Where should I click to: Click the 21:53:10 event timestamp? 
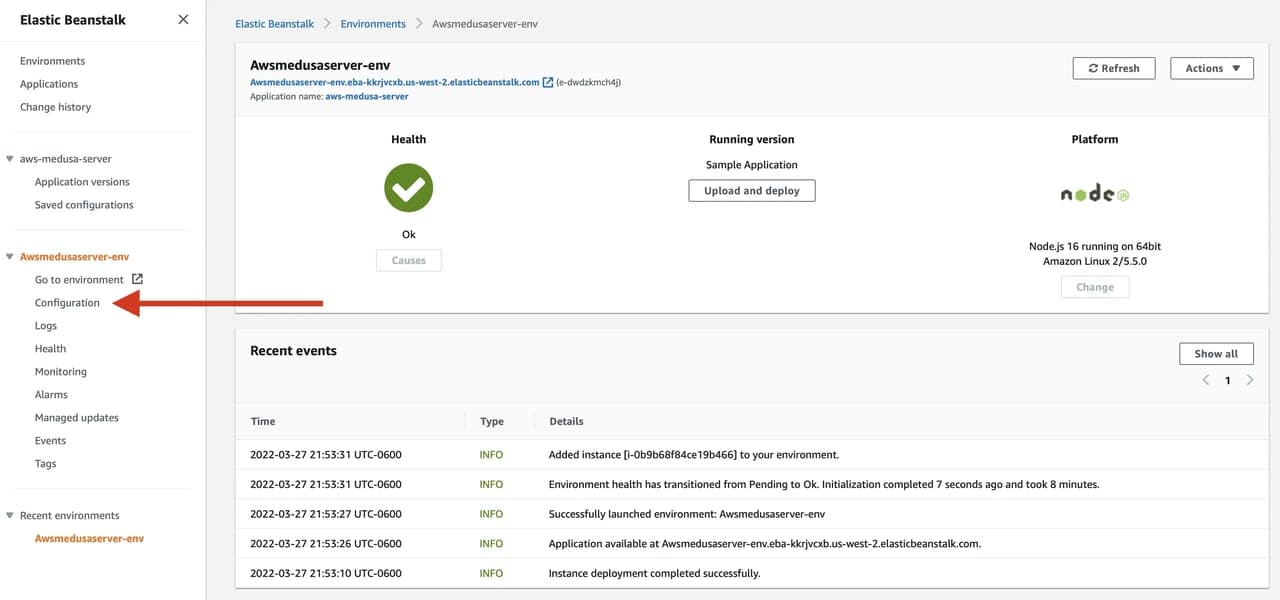tap(326, 574)
